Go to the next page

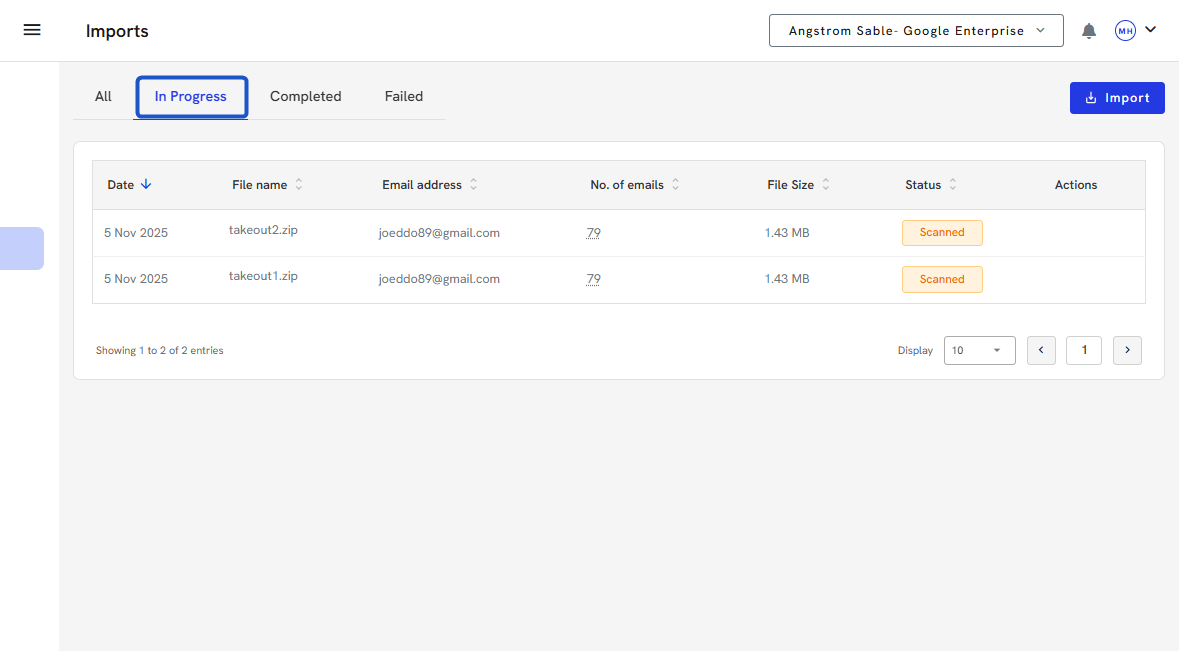[x=1127, y=350]
